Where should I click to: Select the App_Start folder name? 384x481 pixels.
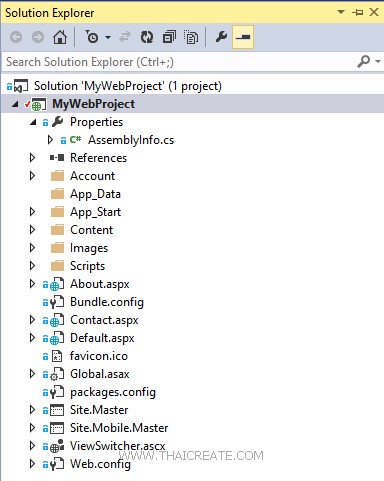[x=95, y=212]
